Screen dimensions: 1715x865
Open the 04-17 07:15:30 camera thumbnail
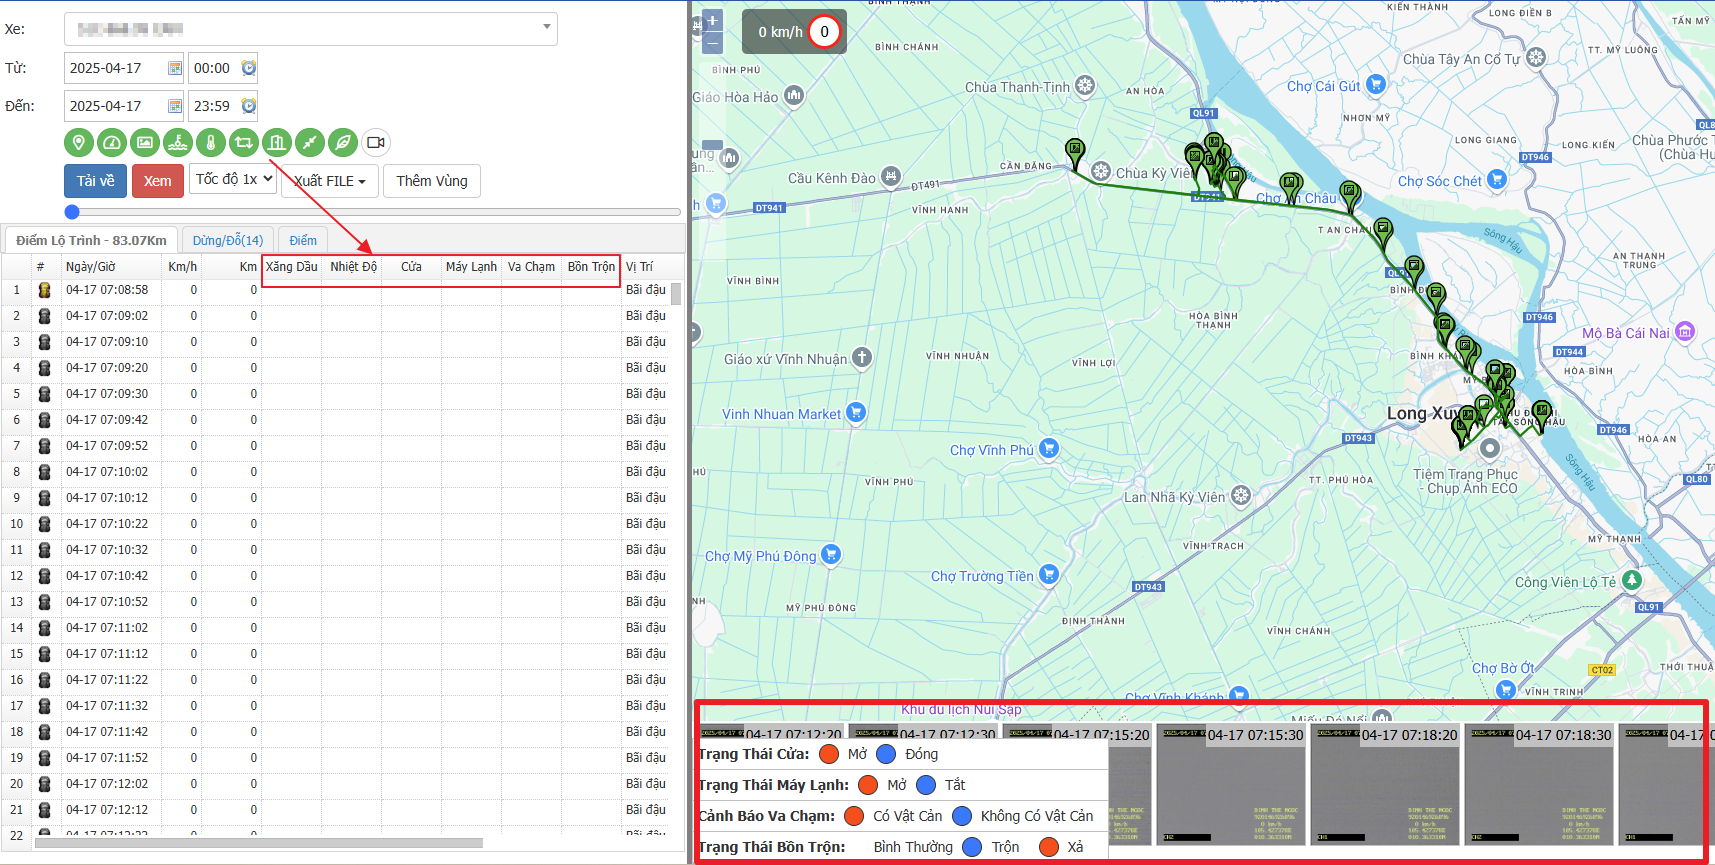click(1231, 785)
